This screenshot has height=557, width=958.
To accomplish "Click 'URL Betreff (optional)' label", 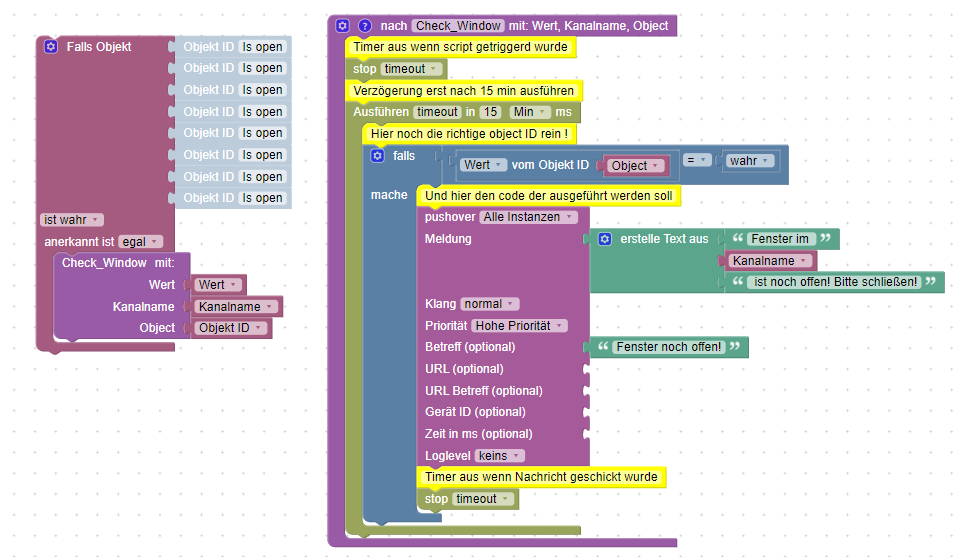I will pyautogui.click(x=484, y=391).
